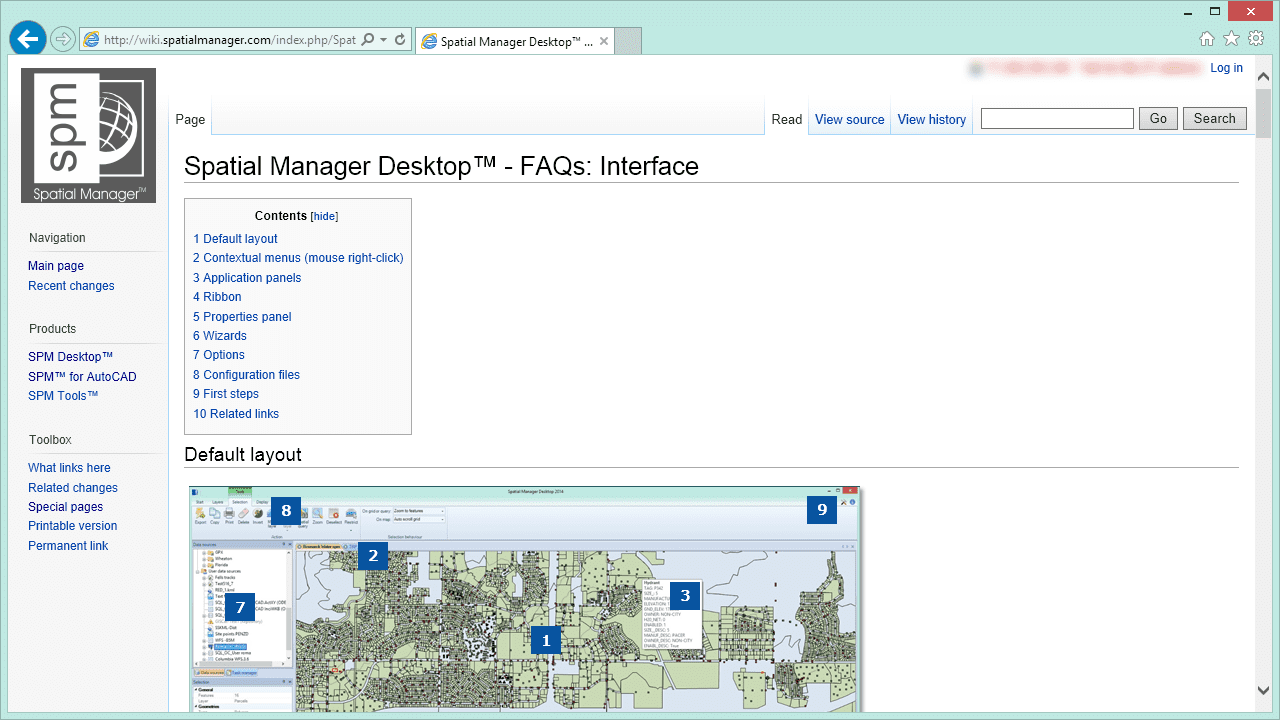
Task: Jump to 4 Ribbon section
Action: pyautogui.click(x=217, y=297)
